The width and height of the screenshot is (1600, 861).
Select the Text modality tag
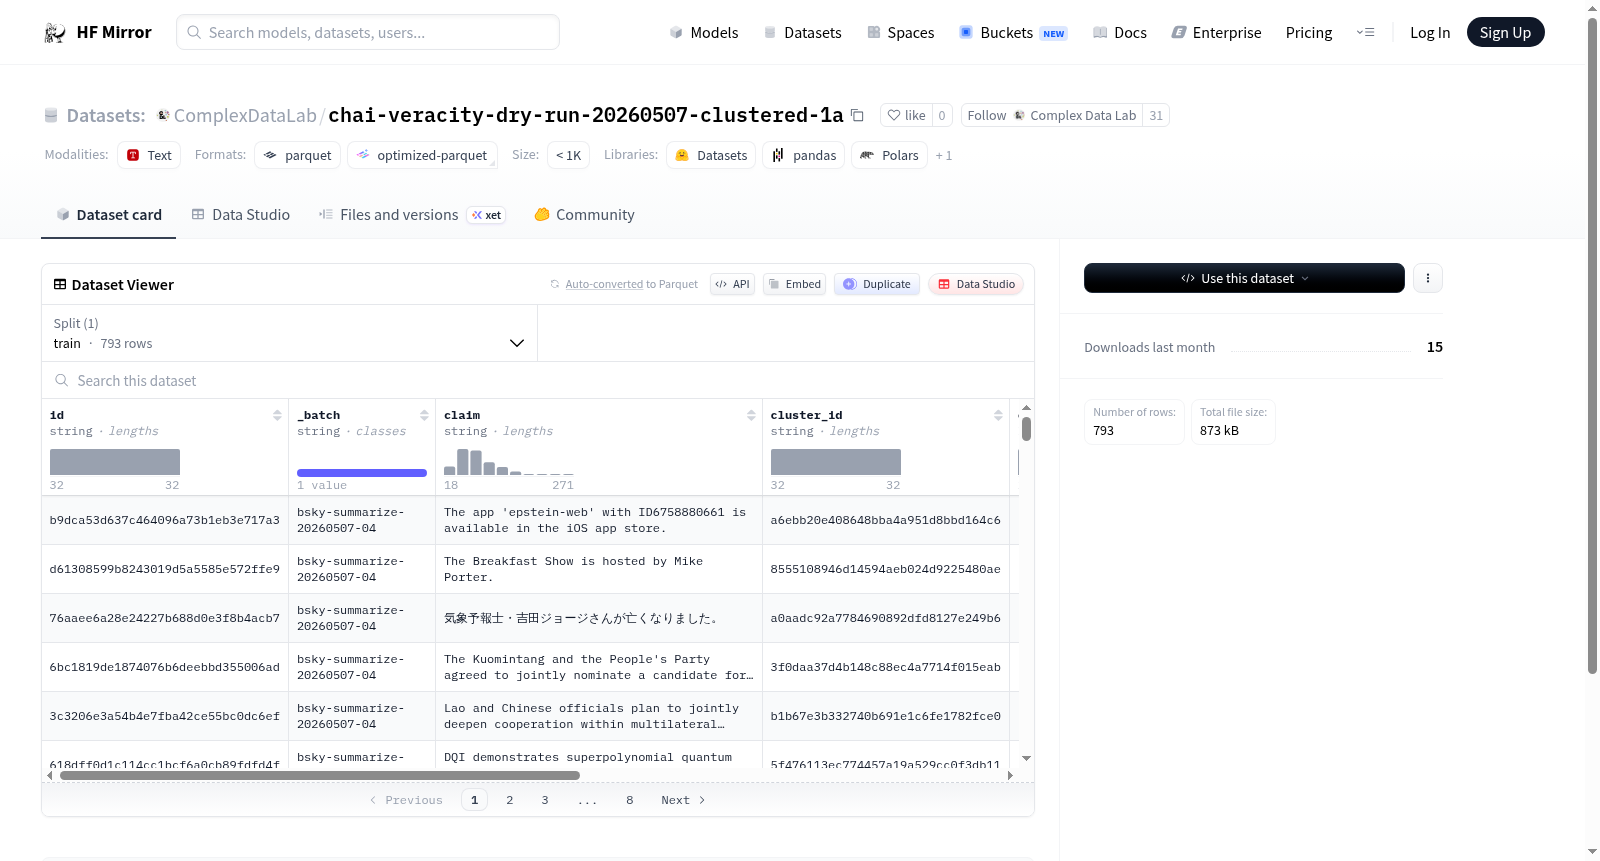pos(149,155)
